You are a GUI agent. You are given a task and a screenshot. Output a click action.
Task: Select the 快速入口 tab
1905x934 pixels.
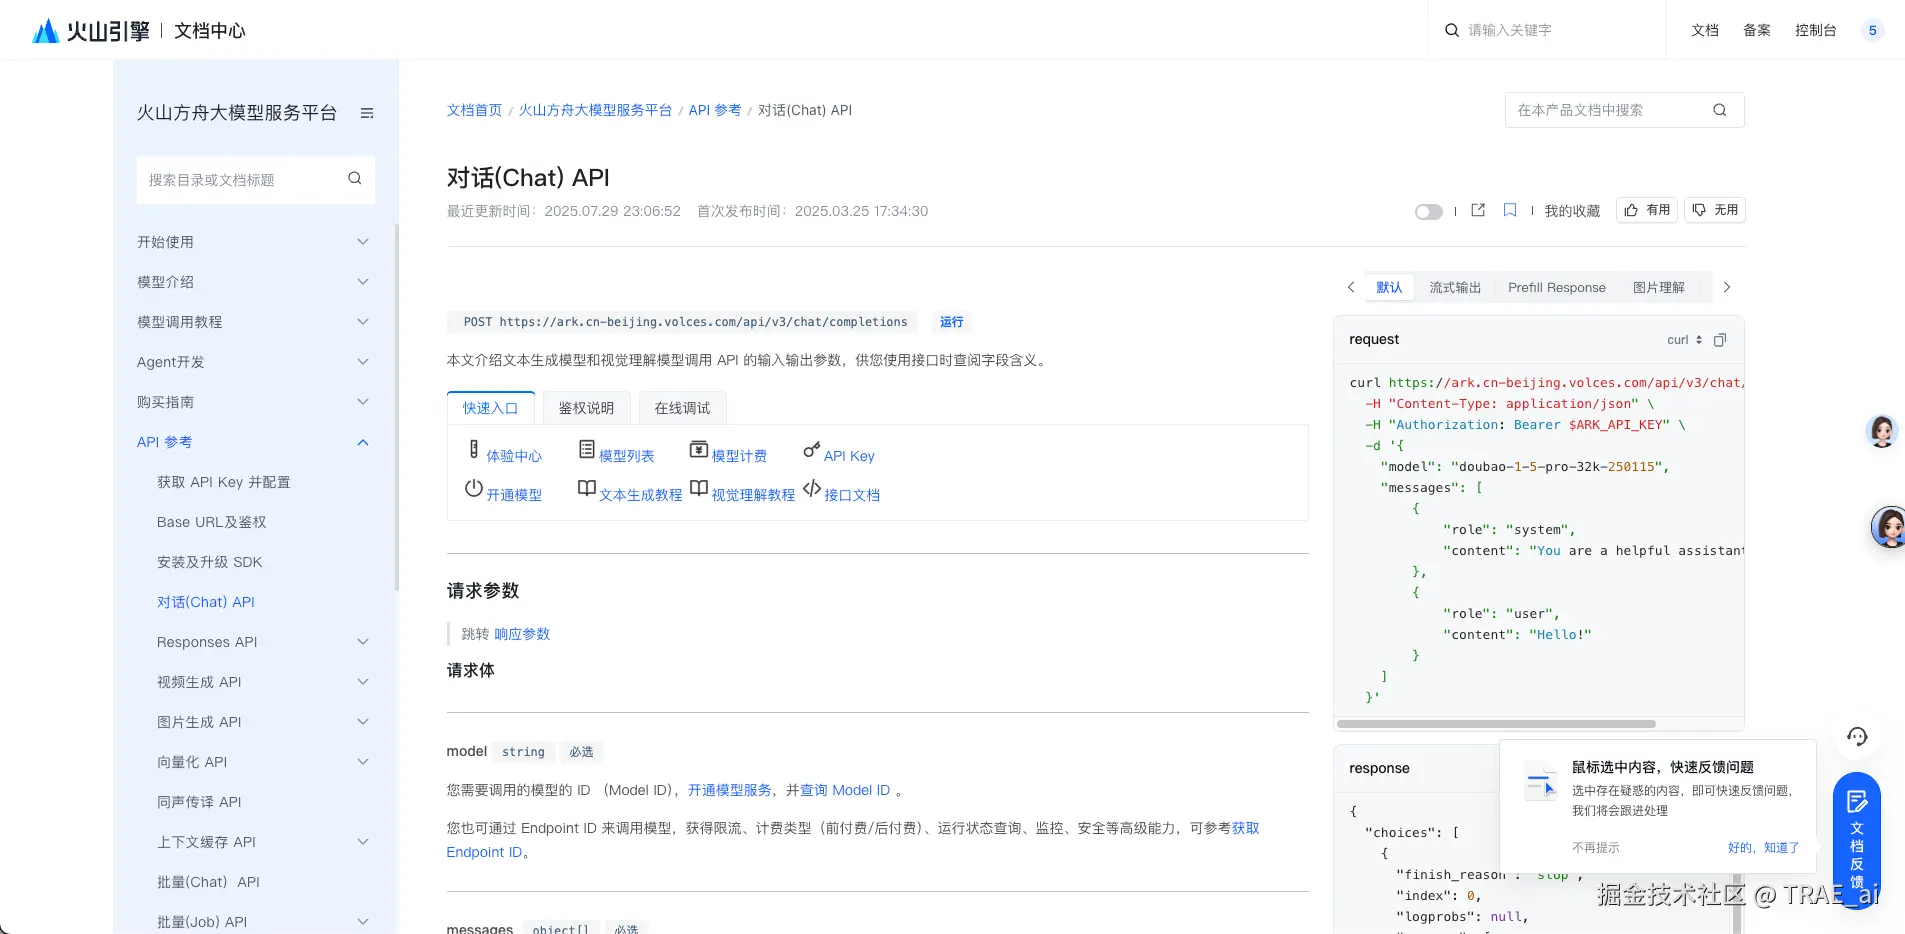click(490, 408)
